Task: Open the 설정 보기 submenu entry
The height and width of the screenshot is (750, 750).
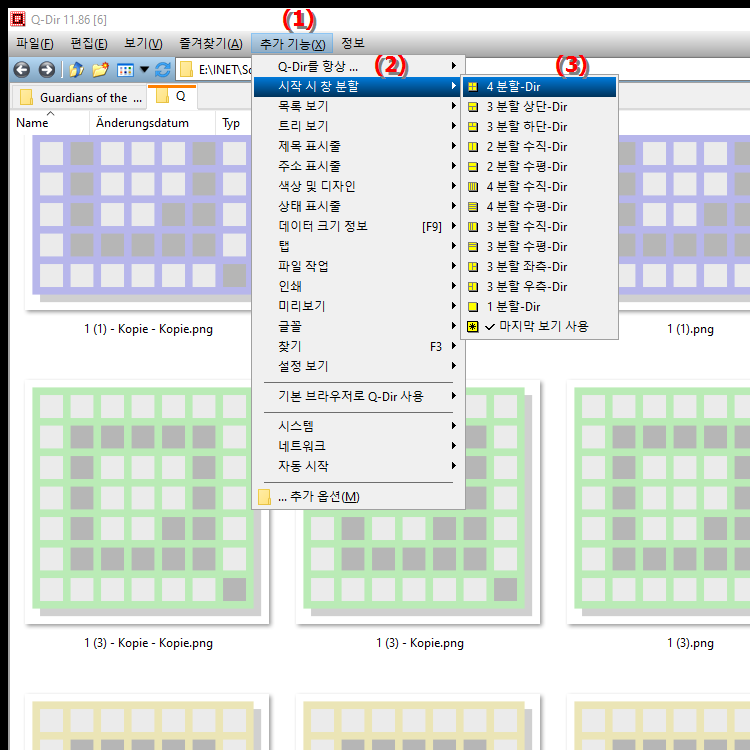Action: [358, 366]
